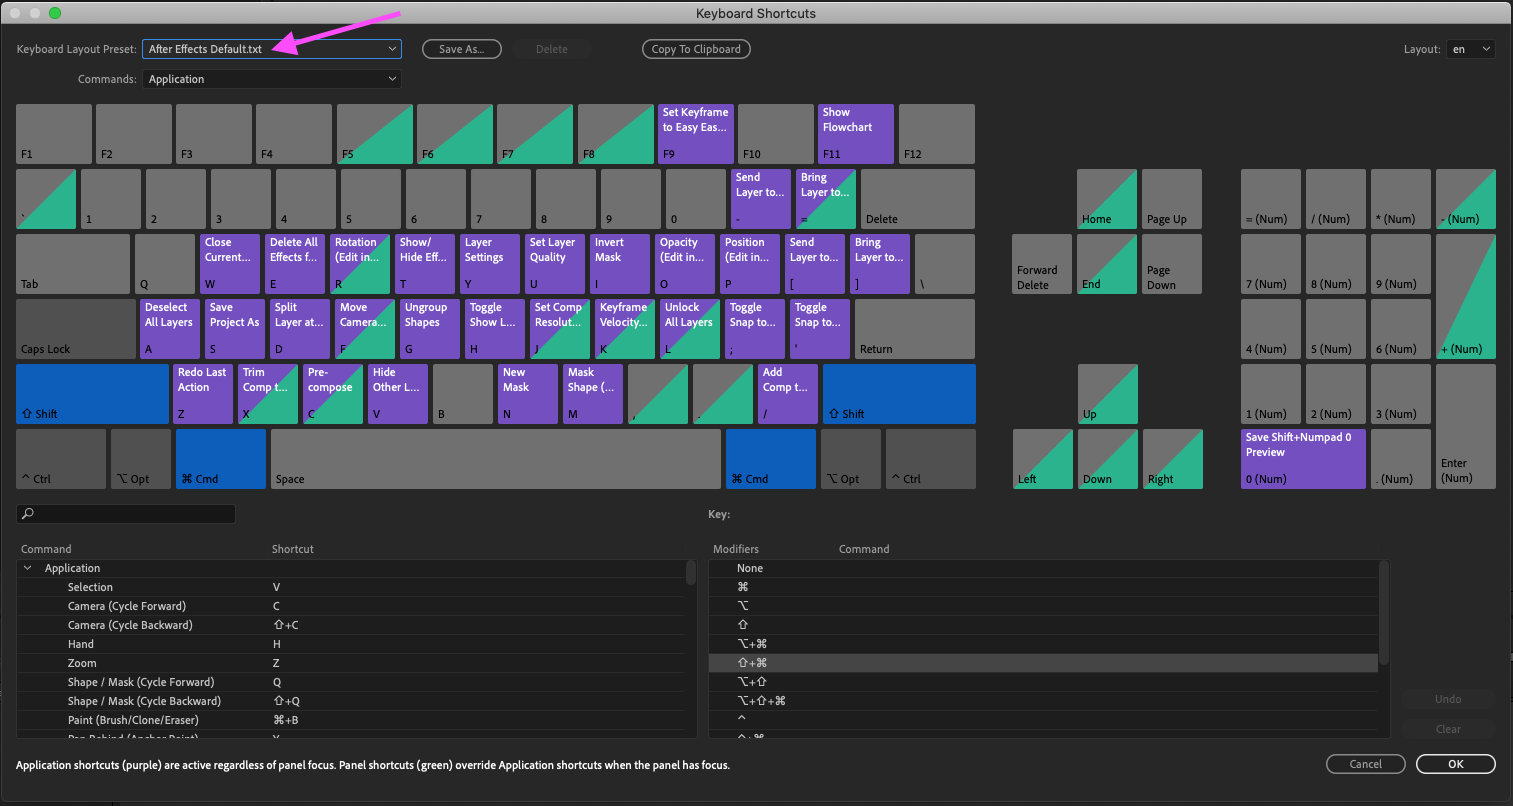Click the command search field
The image size is (1513, 806).
[x=126, y=514]
